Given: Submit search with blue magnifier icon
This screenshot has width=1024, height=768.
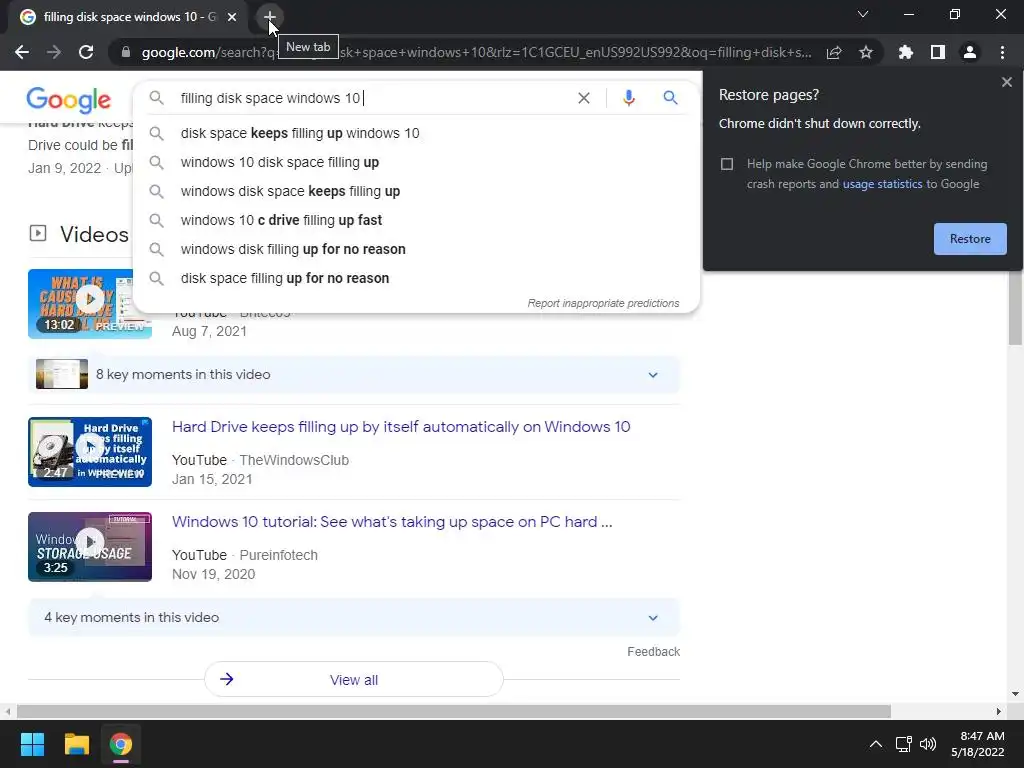Looking at the screenshot, I should point(670,98).
